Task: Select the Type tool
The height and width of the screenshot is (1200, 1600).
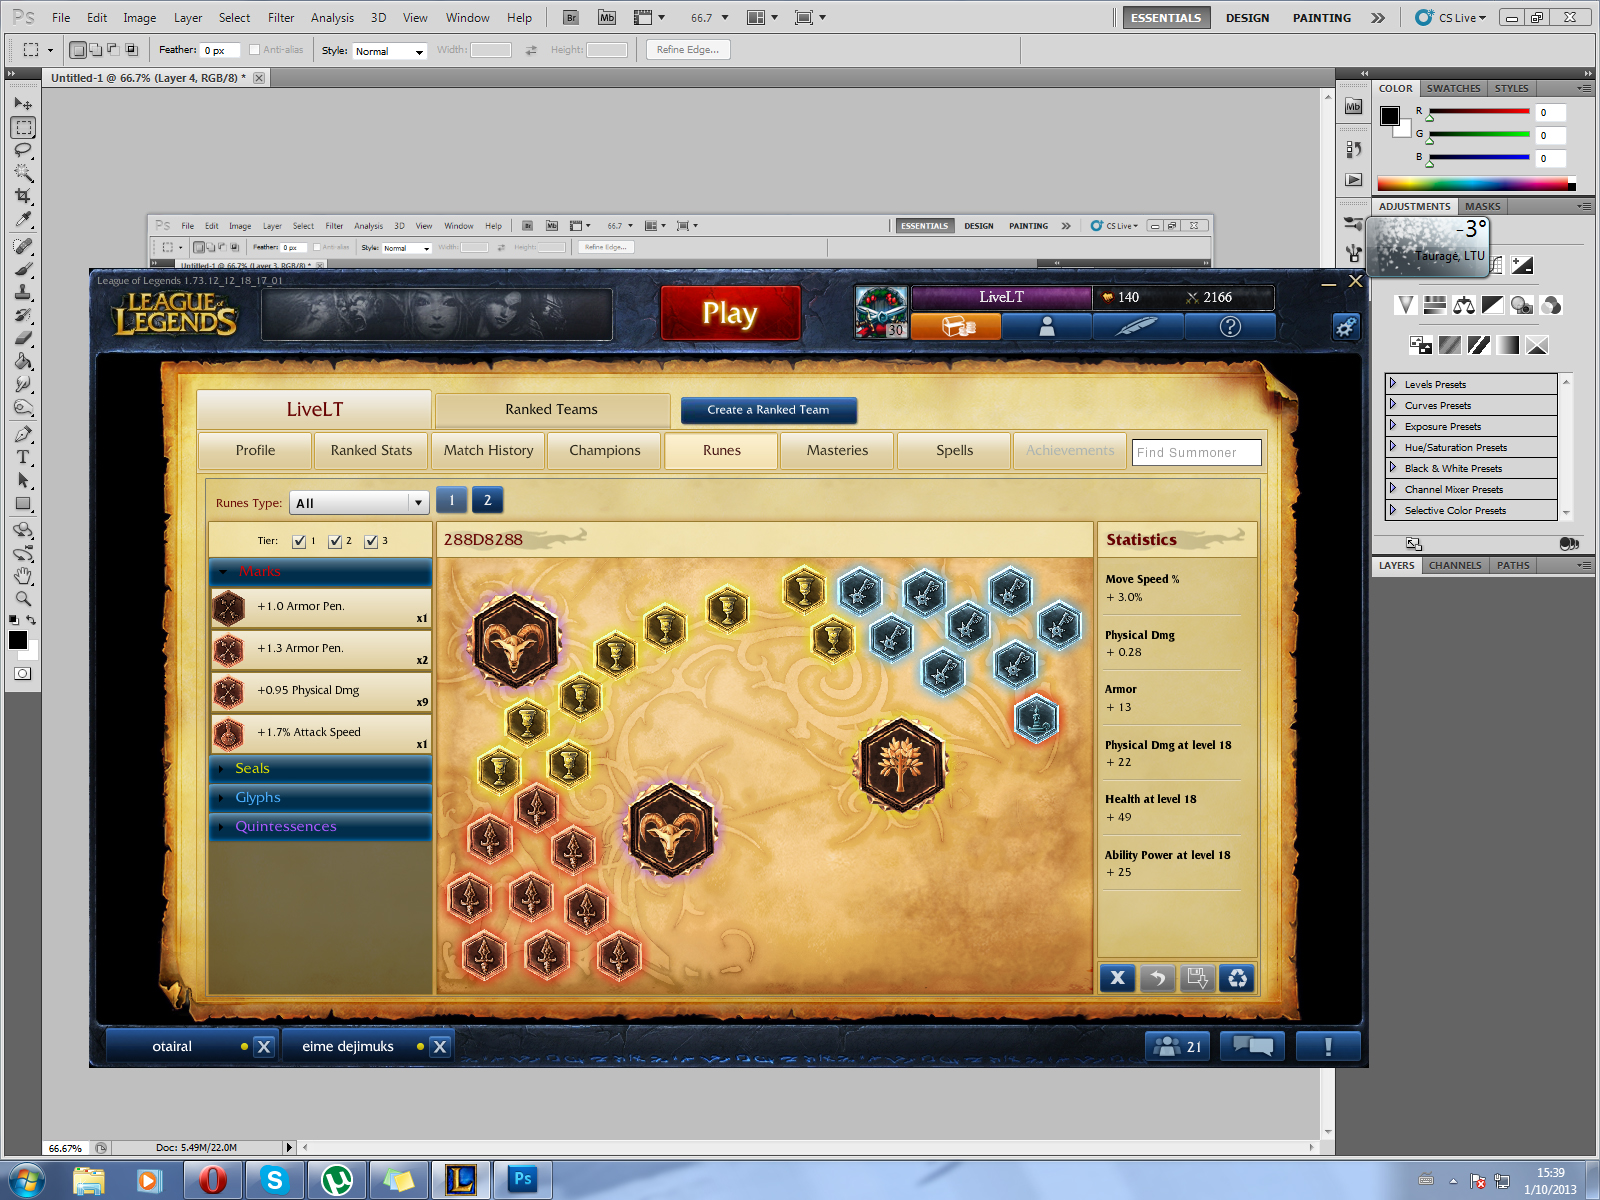Action: pos(23,457)
